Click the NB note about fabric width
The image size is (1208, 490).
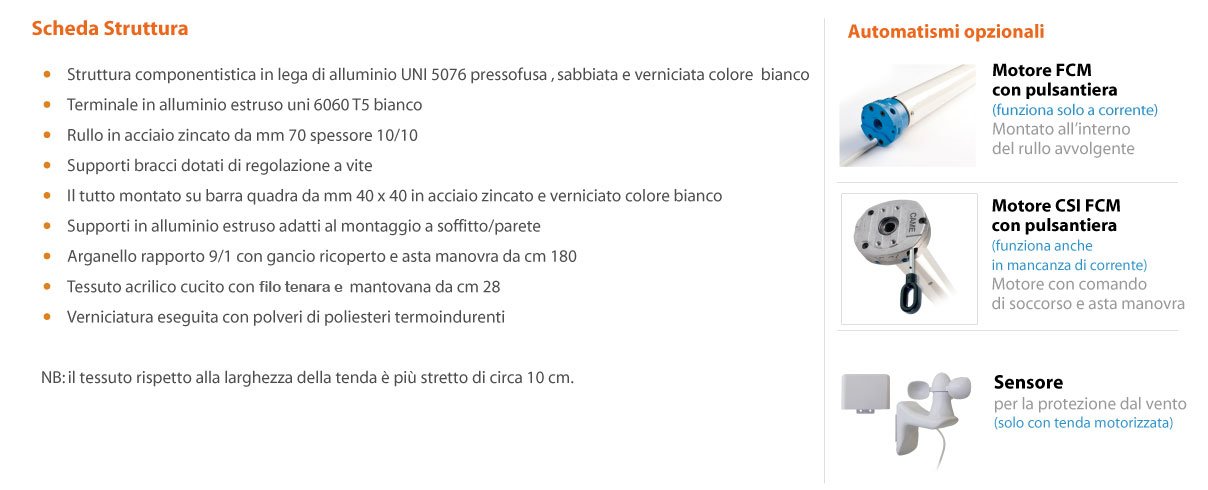click(x=308, y=378)
